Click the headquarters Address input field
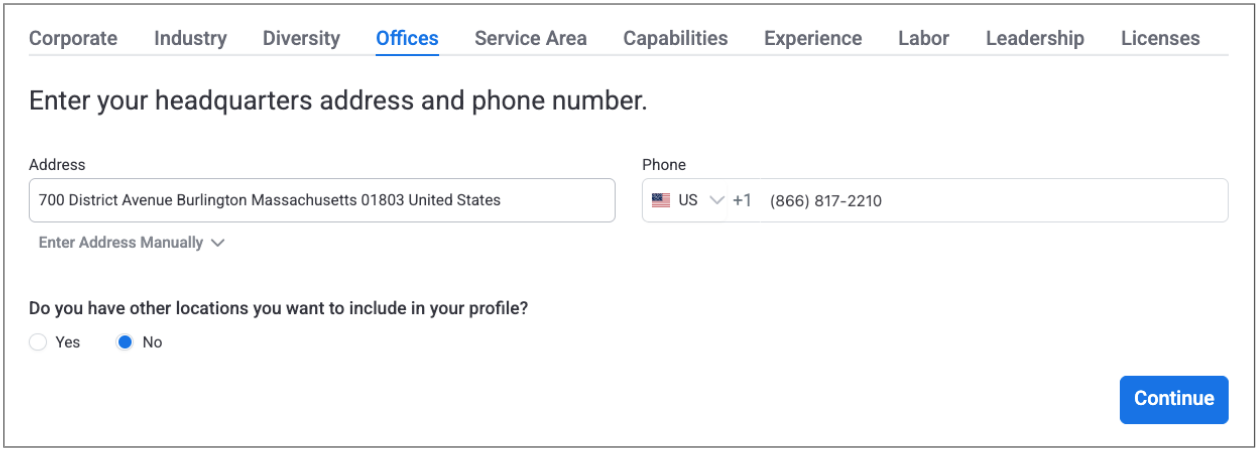1258x450 pixels. tap(321, 200)
